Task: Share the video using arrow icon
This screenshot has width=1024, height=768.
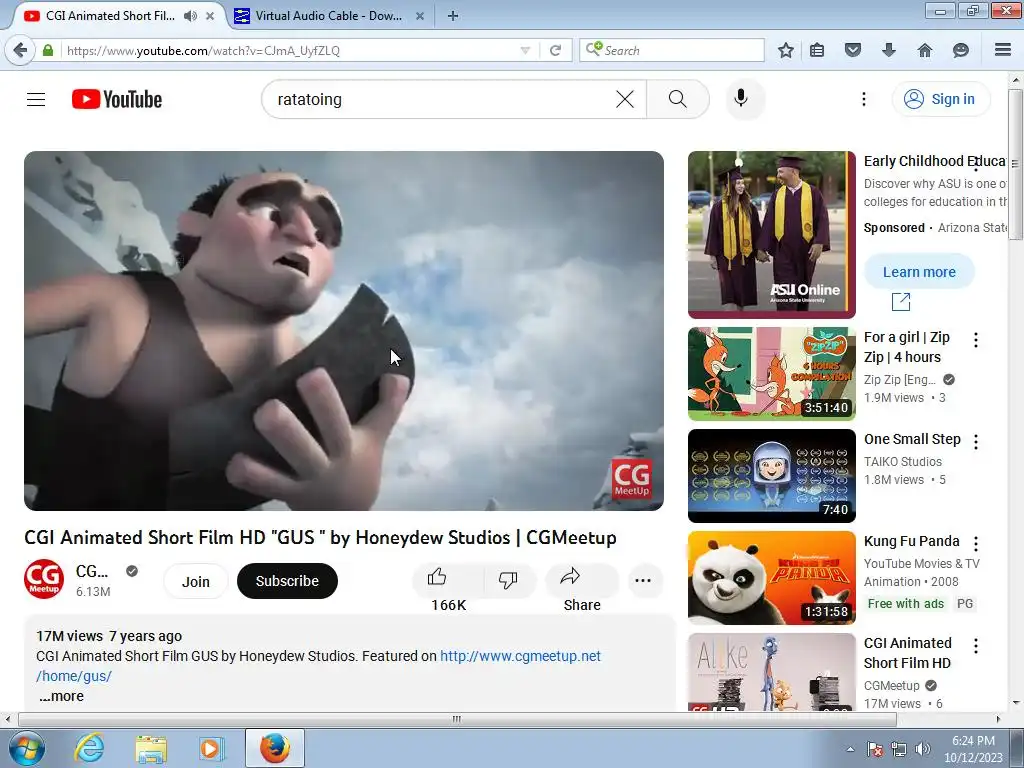Action: tap(570, 577)
